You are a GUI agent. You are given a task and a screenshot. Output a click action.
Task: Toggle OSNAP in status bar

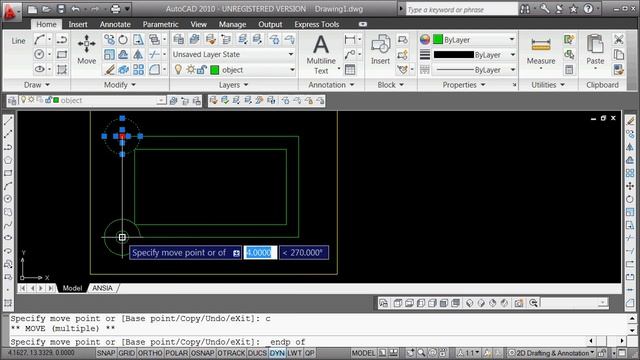pyautogui.click(x=203, y=353)
